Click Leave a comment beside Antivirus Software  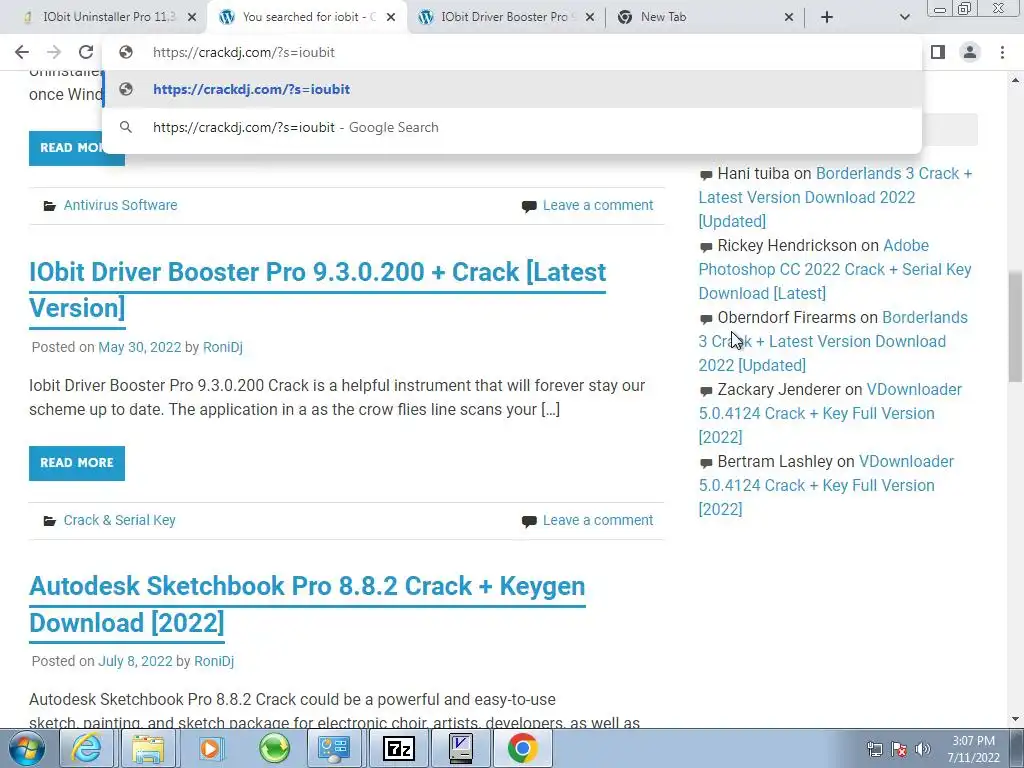[598, 205]
